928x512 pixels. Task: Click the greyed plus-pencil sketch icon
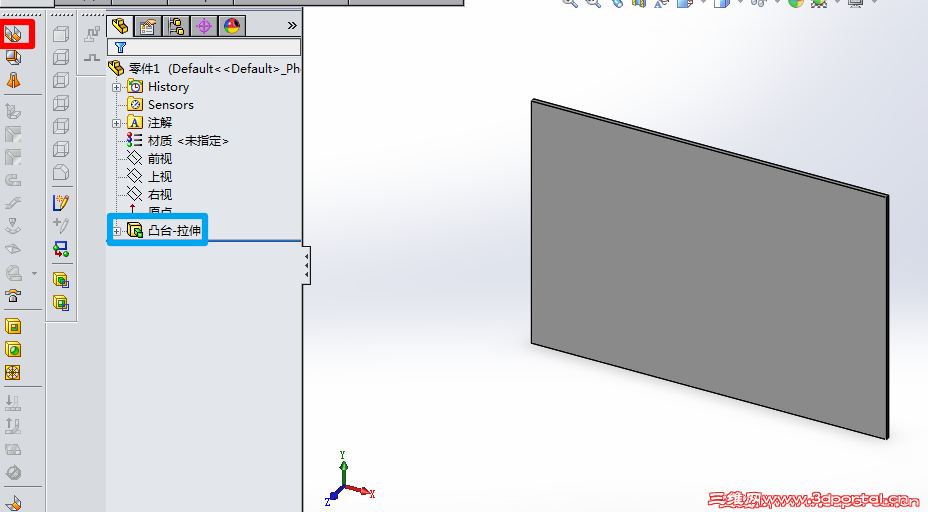(61, 226)
